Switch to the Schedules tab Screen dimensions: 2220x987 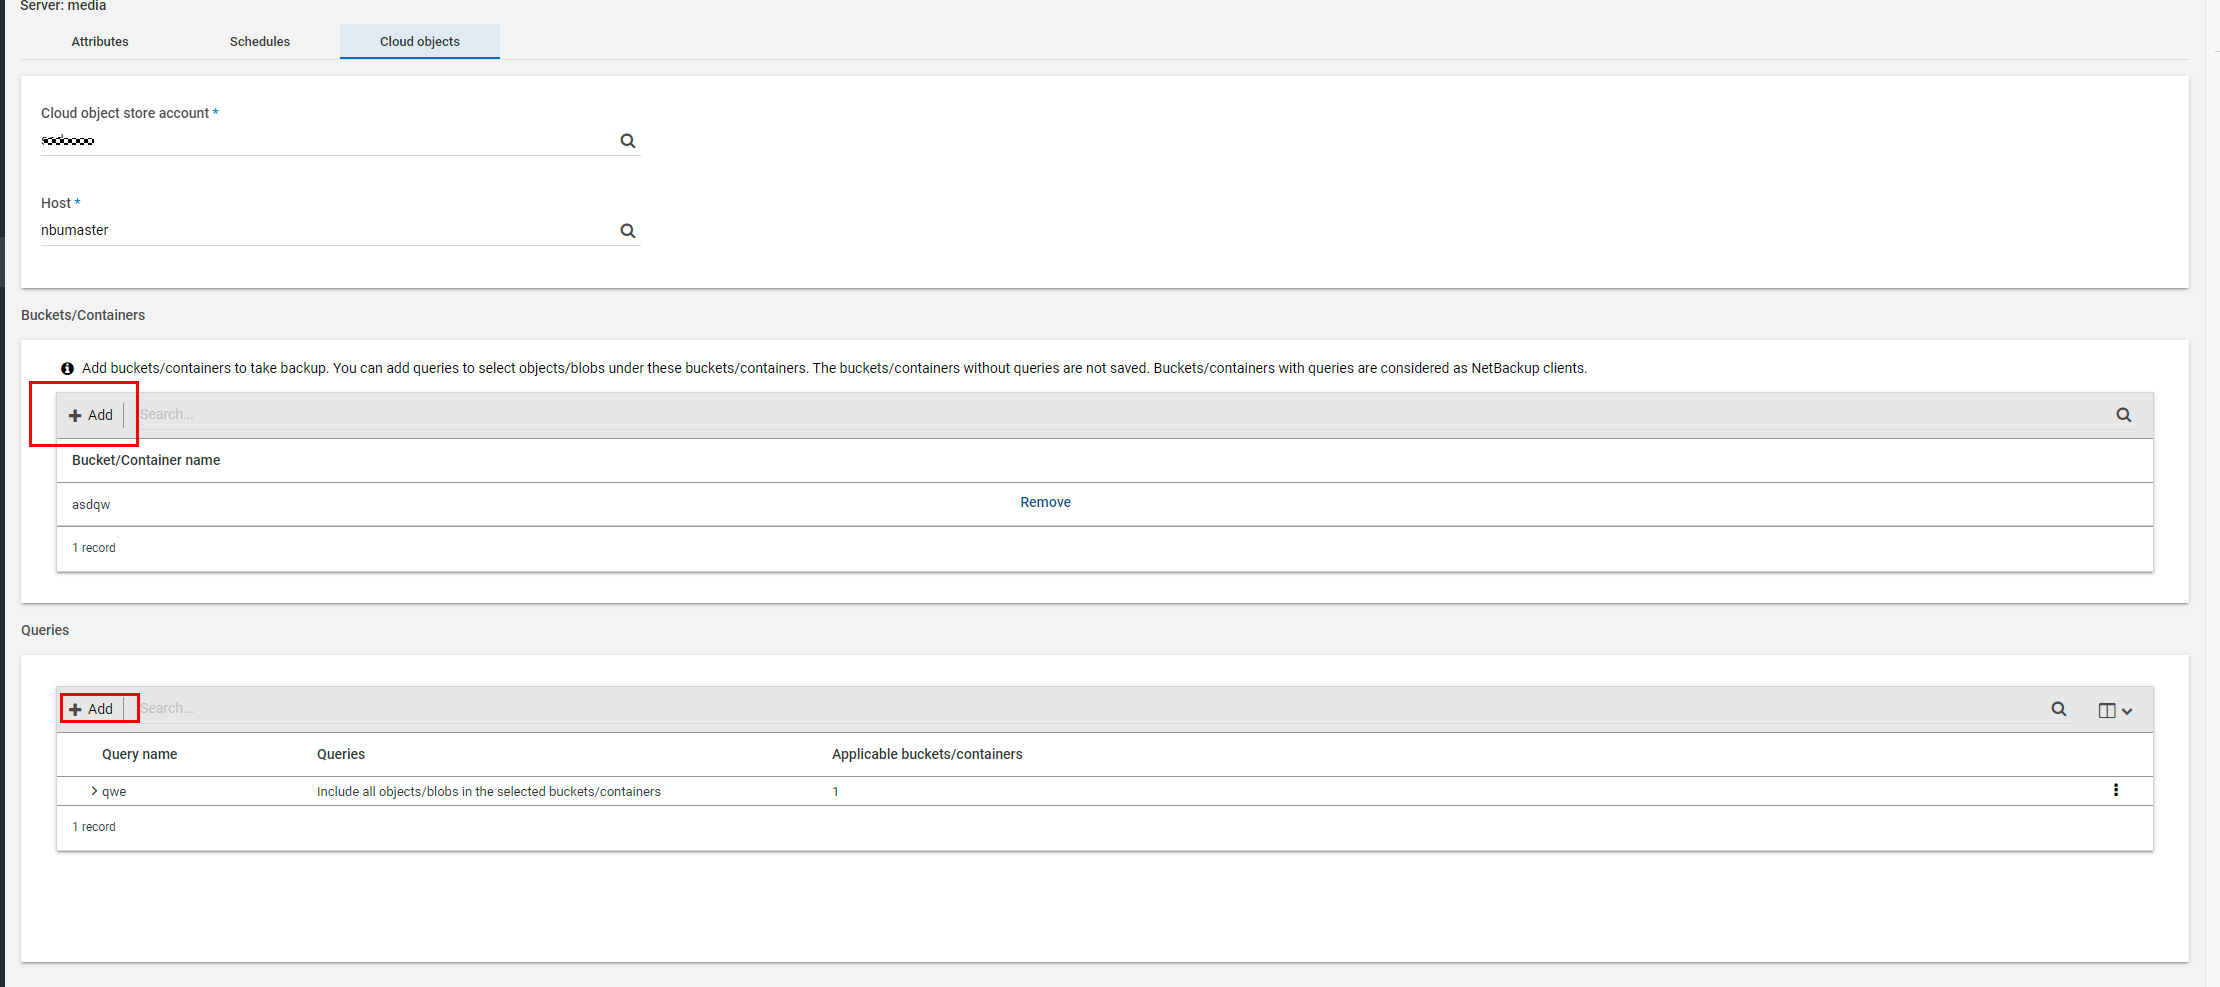[260, 41]
